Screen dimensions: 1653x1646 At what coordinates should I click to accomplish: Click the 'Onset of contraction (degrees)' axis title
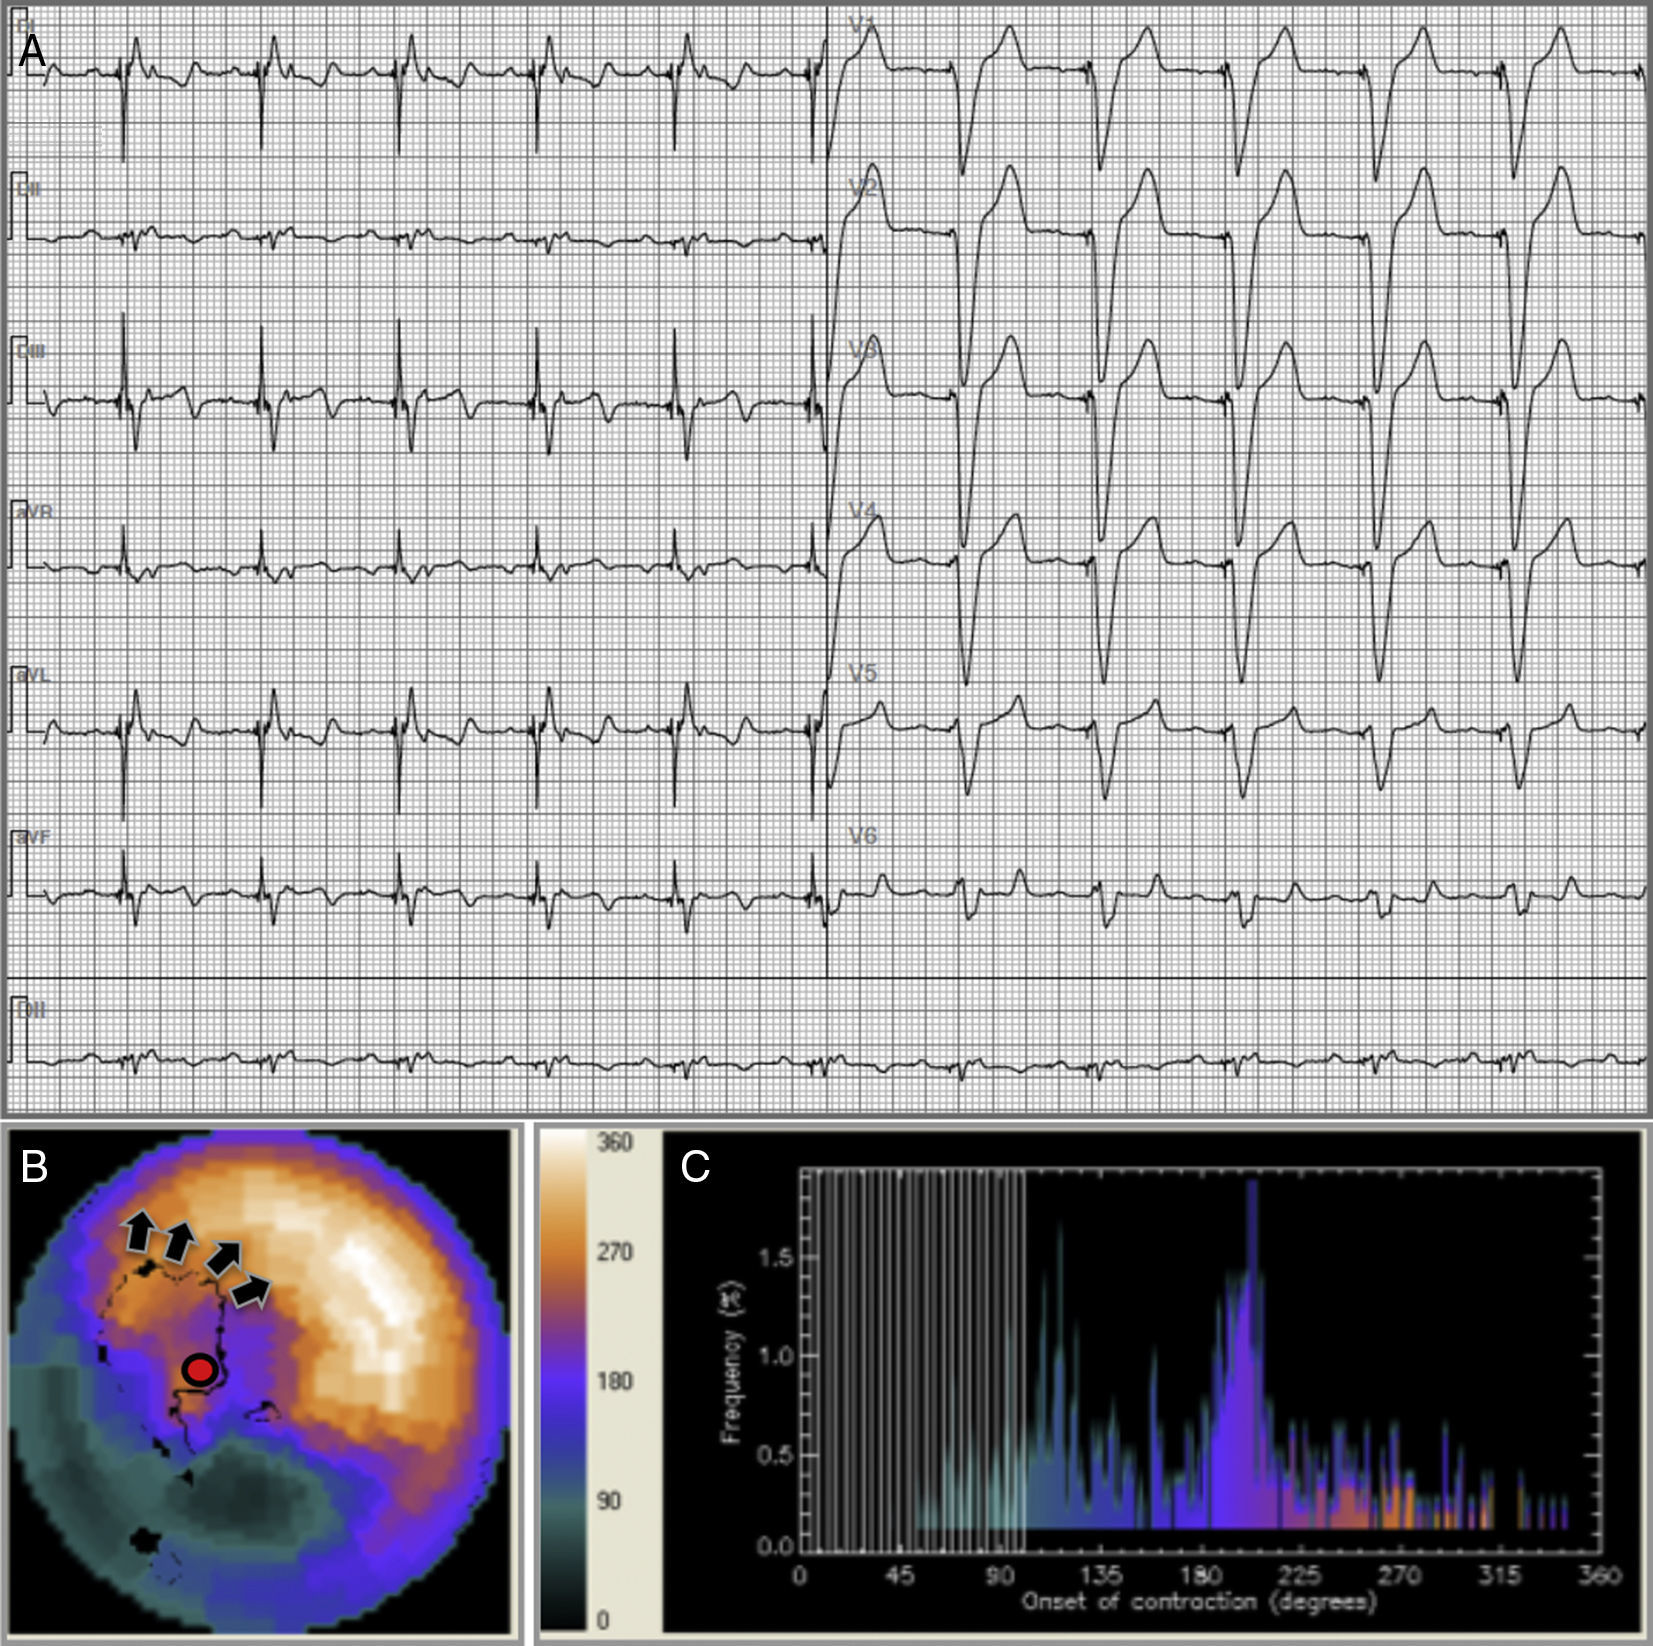pos(1198,1601)
